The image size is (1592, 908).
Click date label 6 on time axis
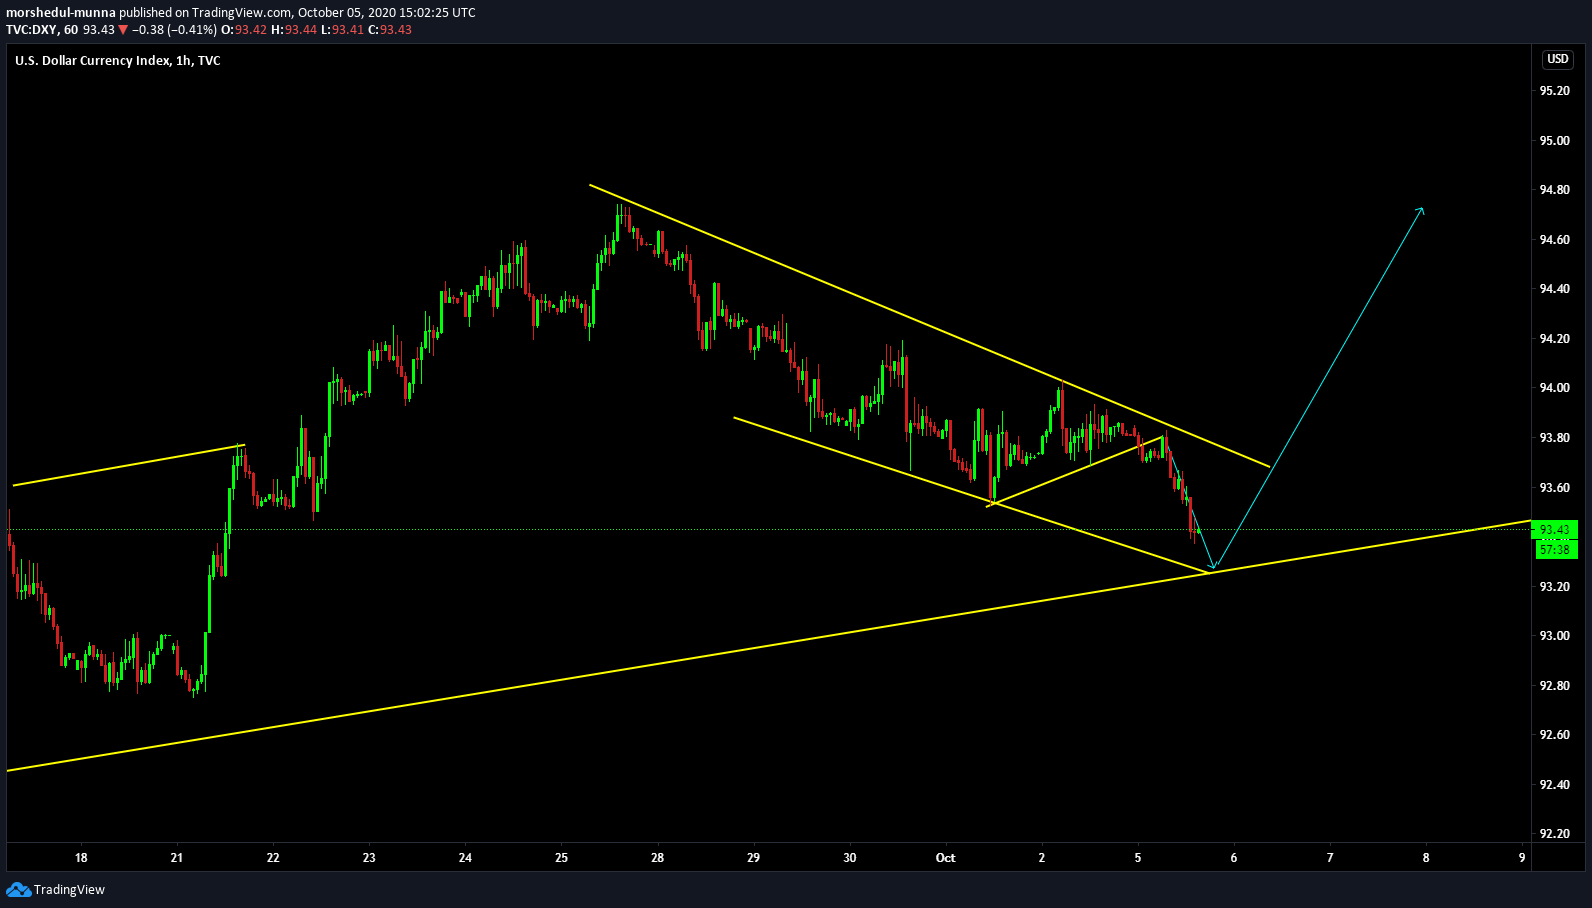(1234, 858)
